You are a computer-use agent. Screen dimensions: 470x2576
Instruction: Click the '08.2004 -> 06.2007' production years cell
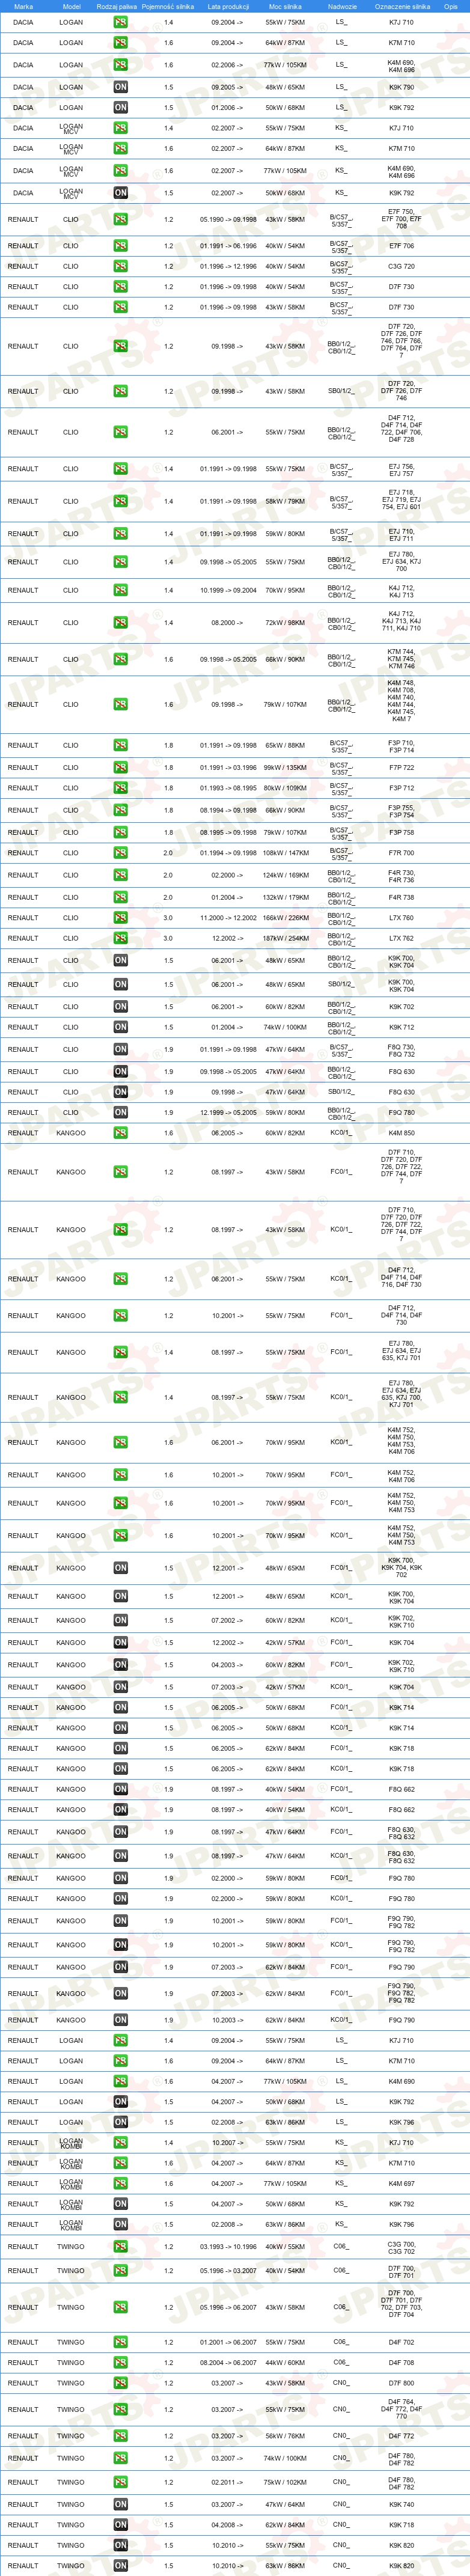[228, 2362]
